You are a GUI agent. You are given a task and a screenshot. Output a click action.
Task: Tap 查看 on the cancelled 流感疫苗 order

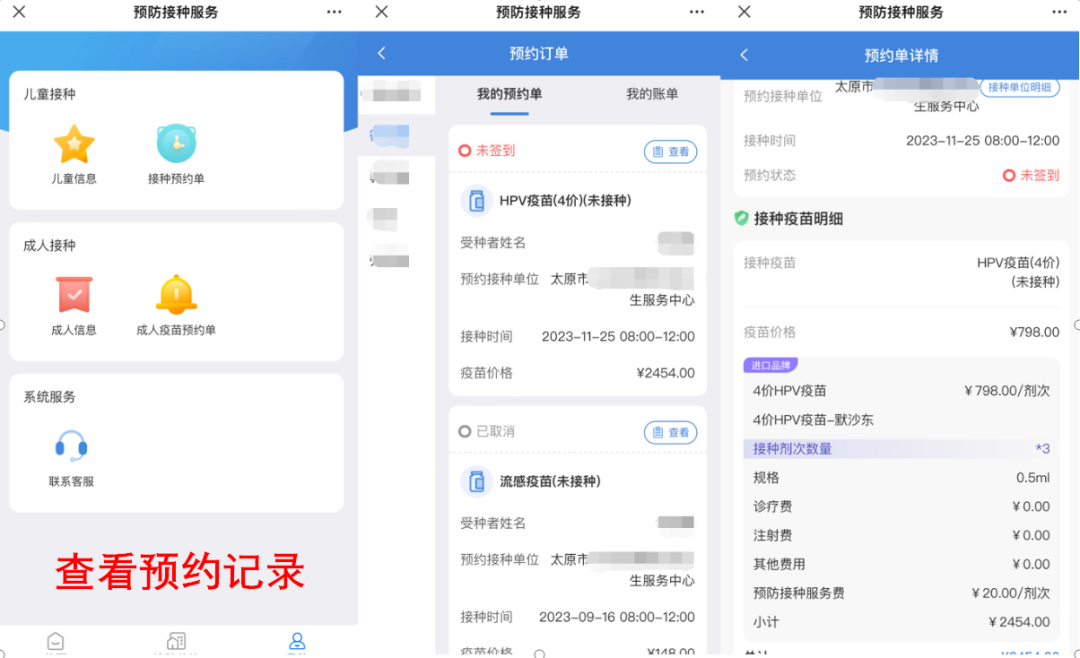[x=670, y=432]
